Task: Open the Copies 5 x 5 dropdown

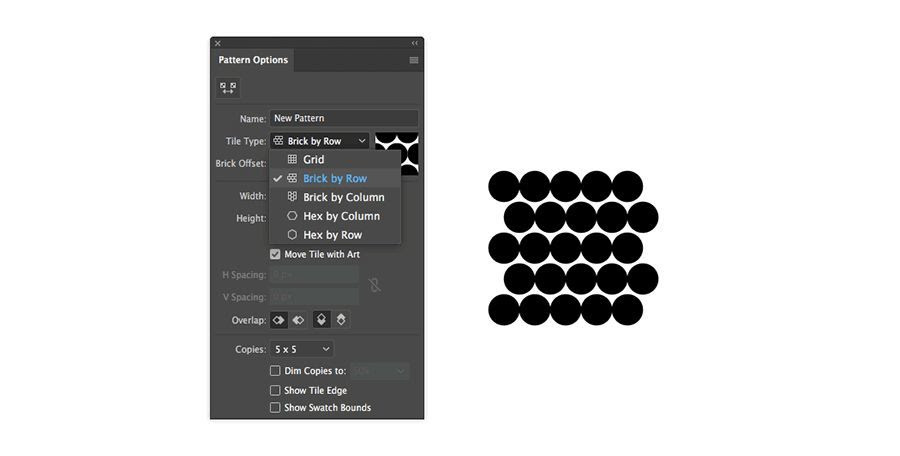Action: coord(302,349)
